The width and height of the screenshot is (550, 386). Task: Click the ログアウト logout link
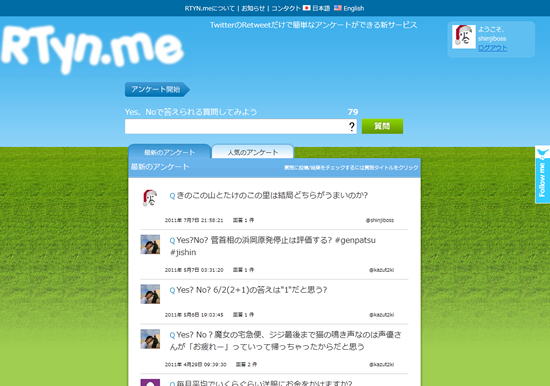pos(492,48)
